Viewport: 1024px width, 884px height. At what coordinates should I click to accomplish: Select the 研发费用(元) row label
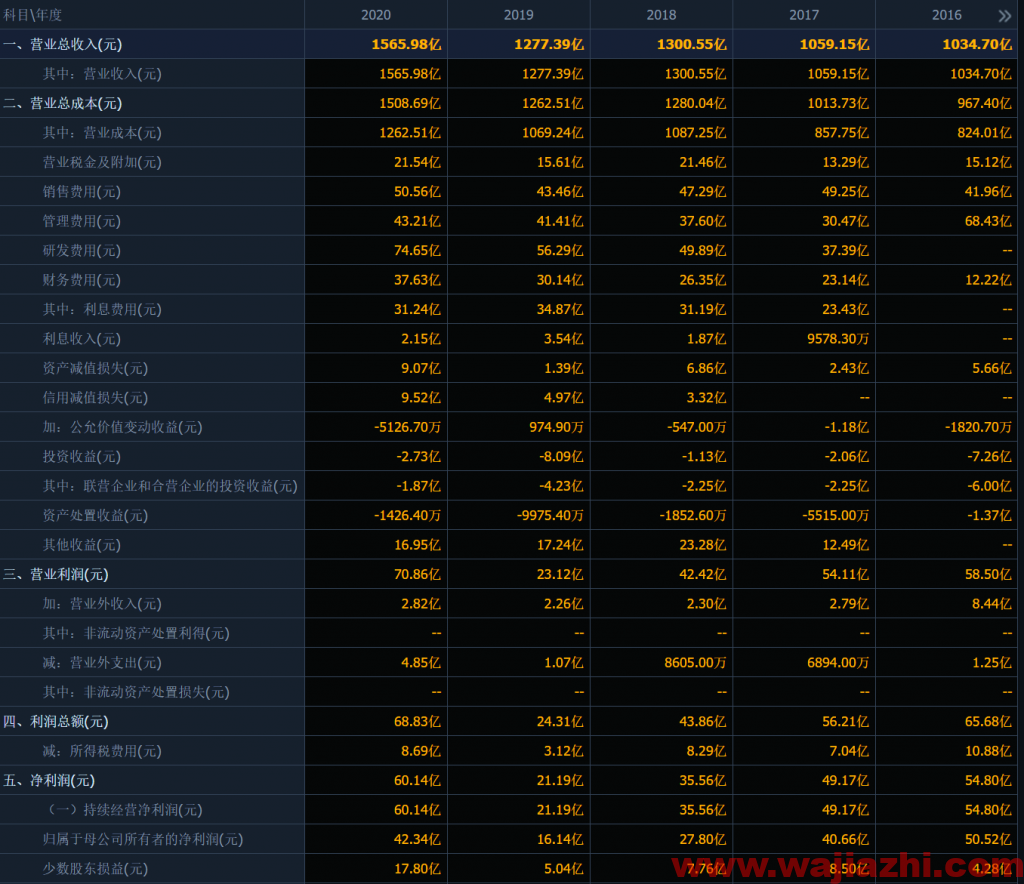82,250
